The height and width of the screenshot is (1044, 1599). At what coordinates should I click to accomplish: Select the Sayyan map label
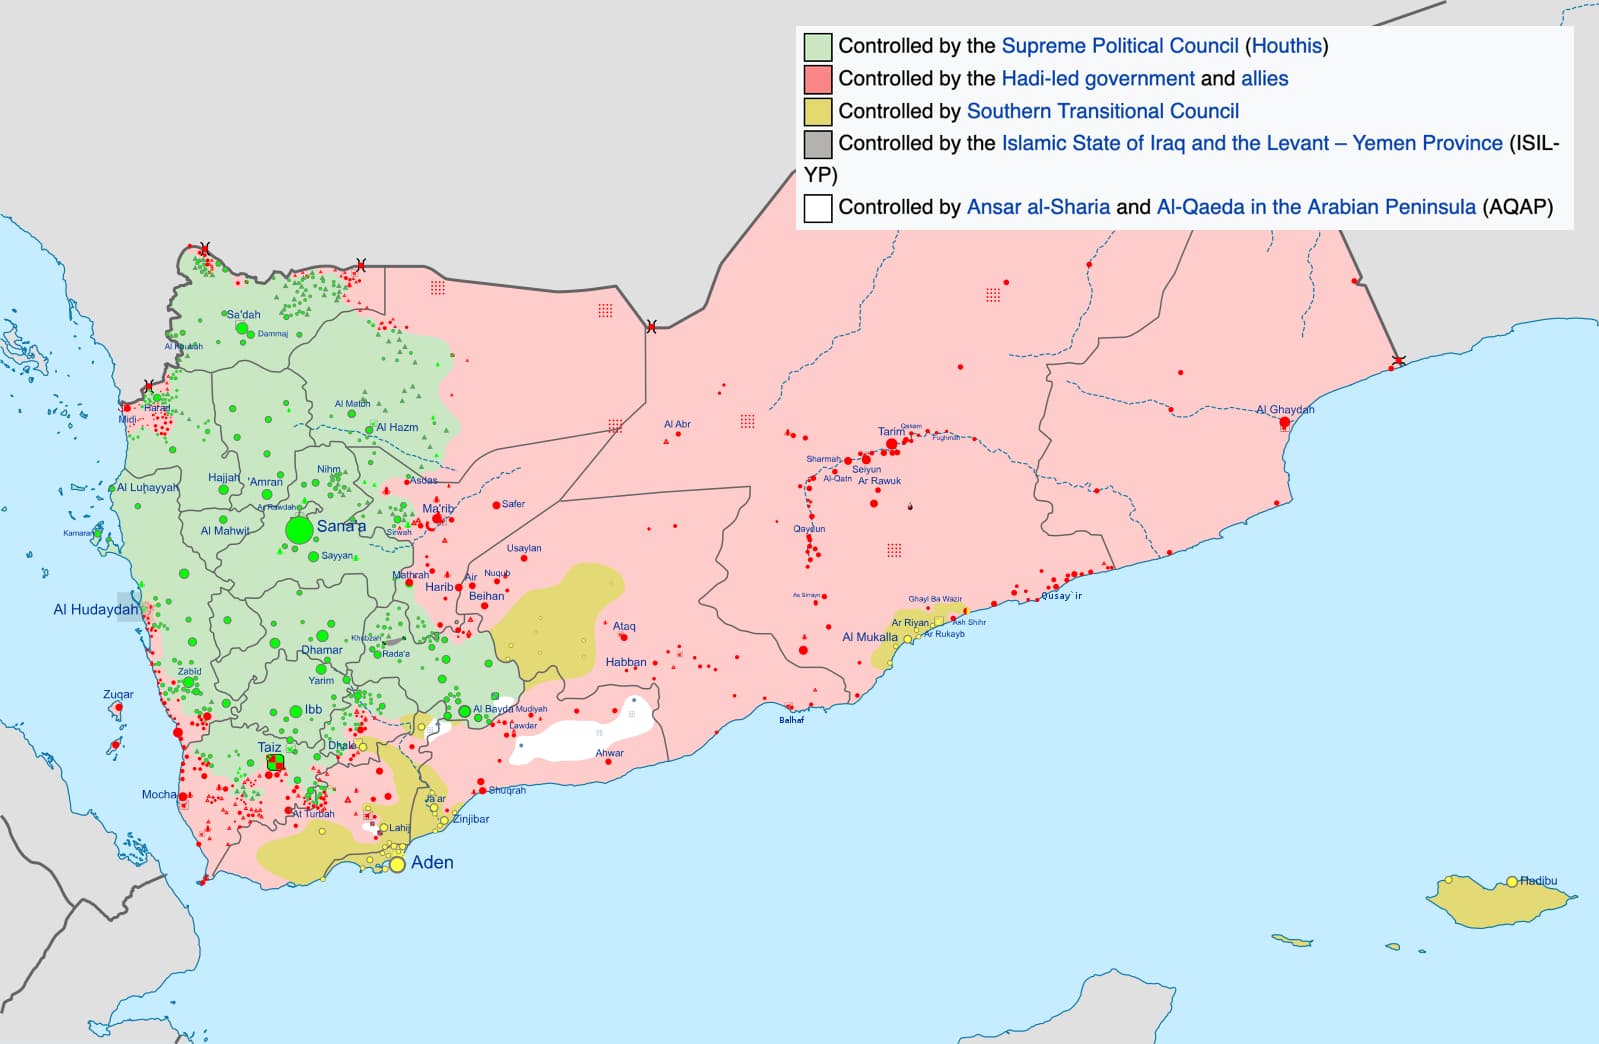337,556
